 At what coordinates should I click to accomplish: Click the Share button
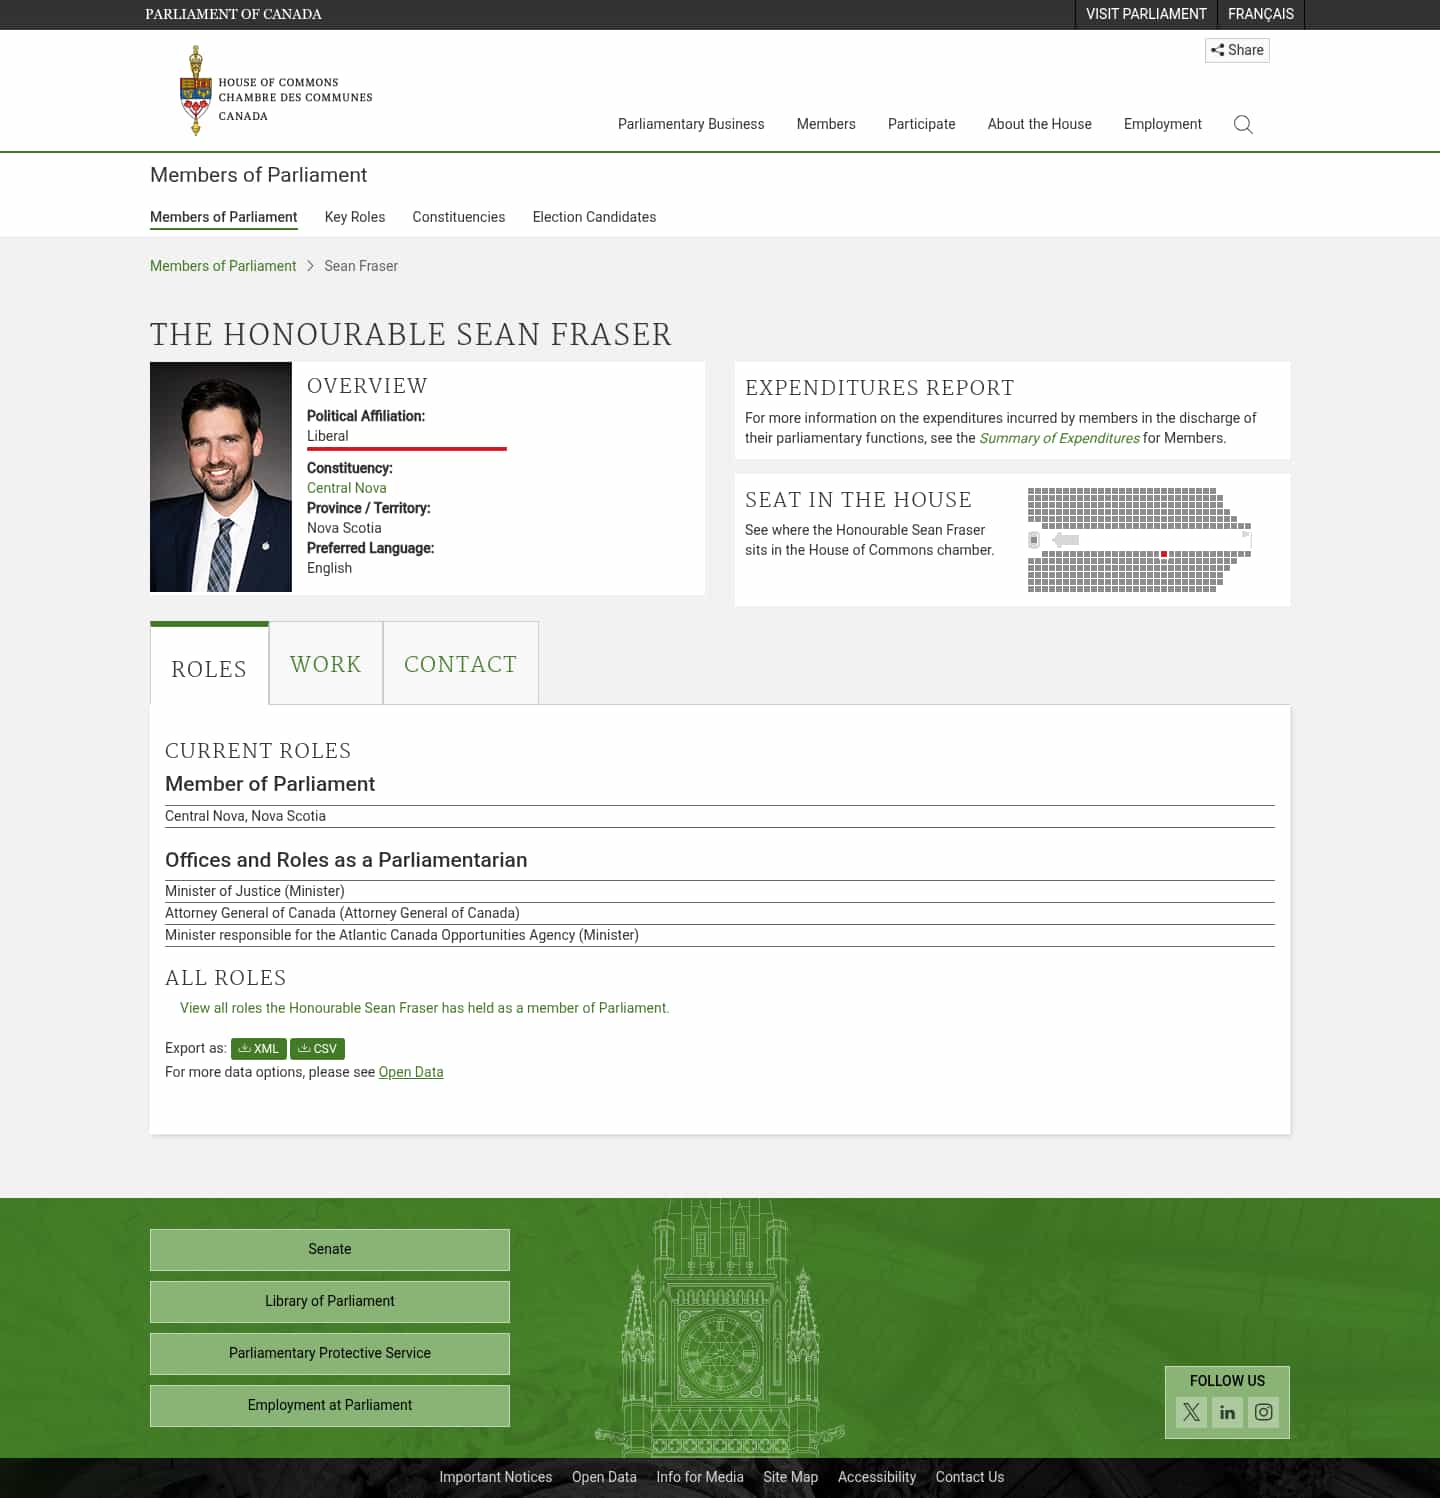click(1237, 50)
